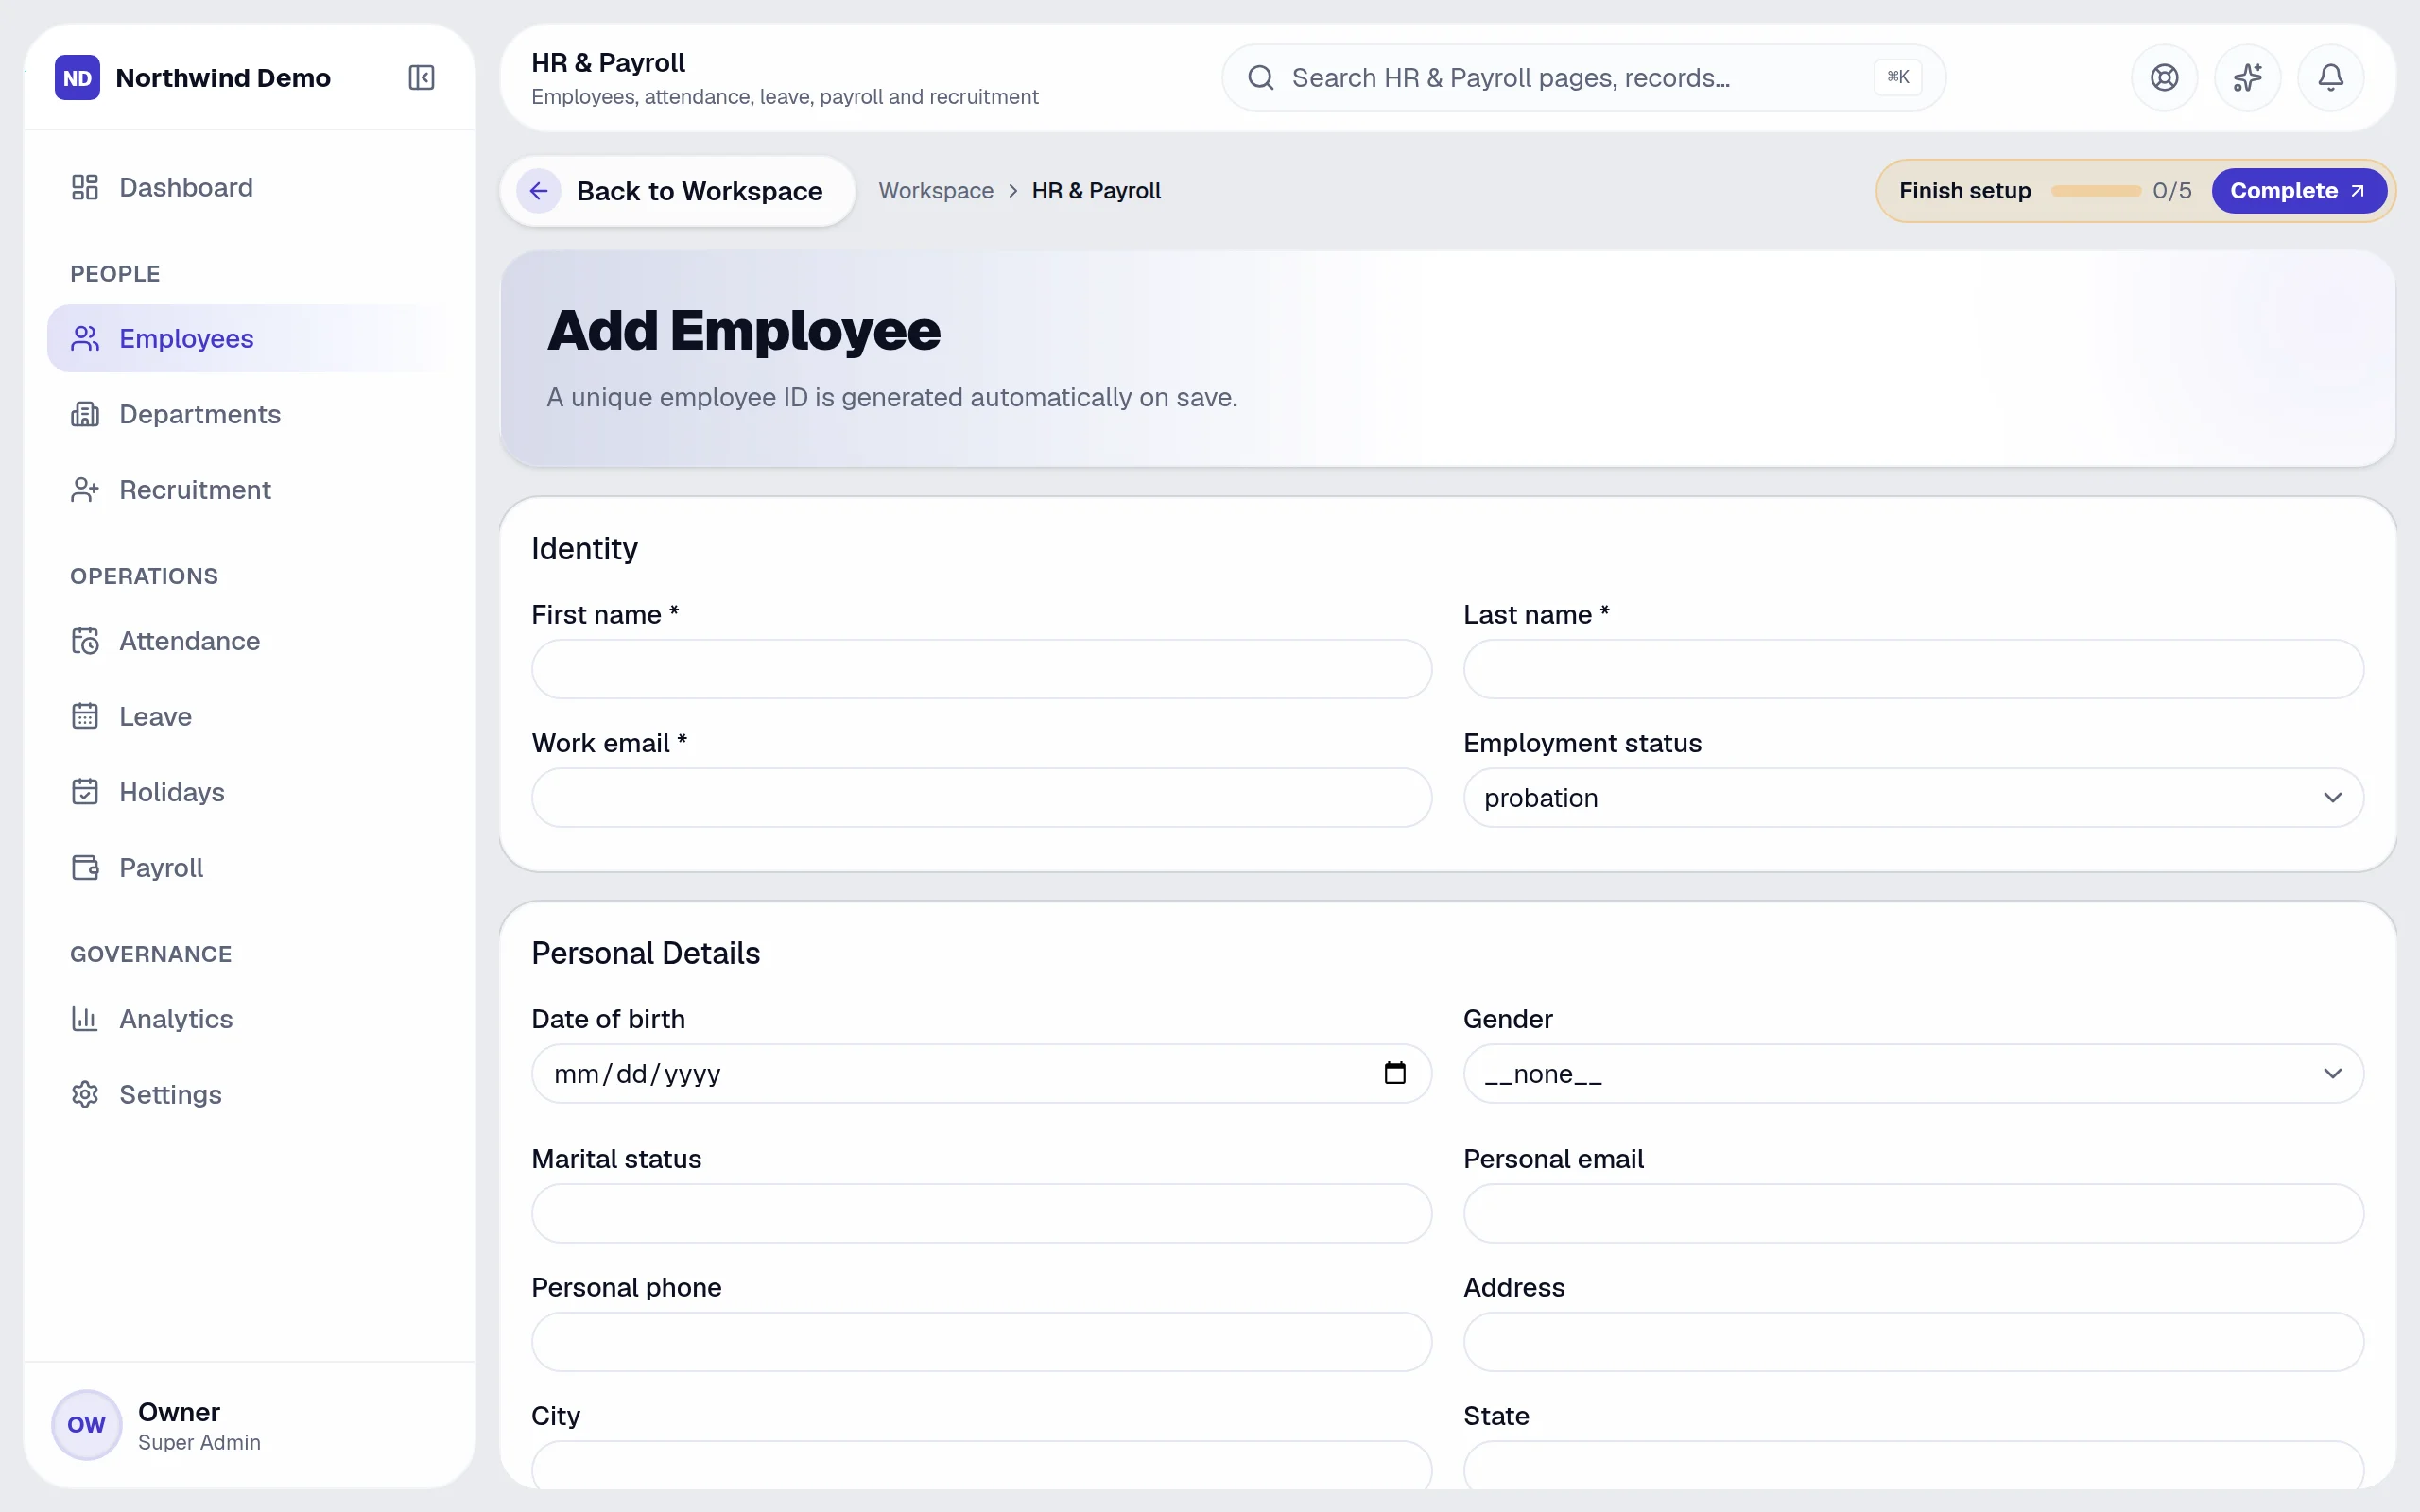Screen dimensions: 2420x1512
Task: Click the Date of birth field
Action: [x=981, y=1074]
